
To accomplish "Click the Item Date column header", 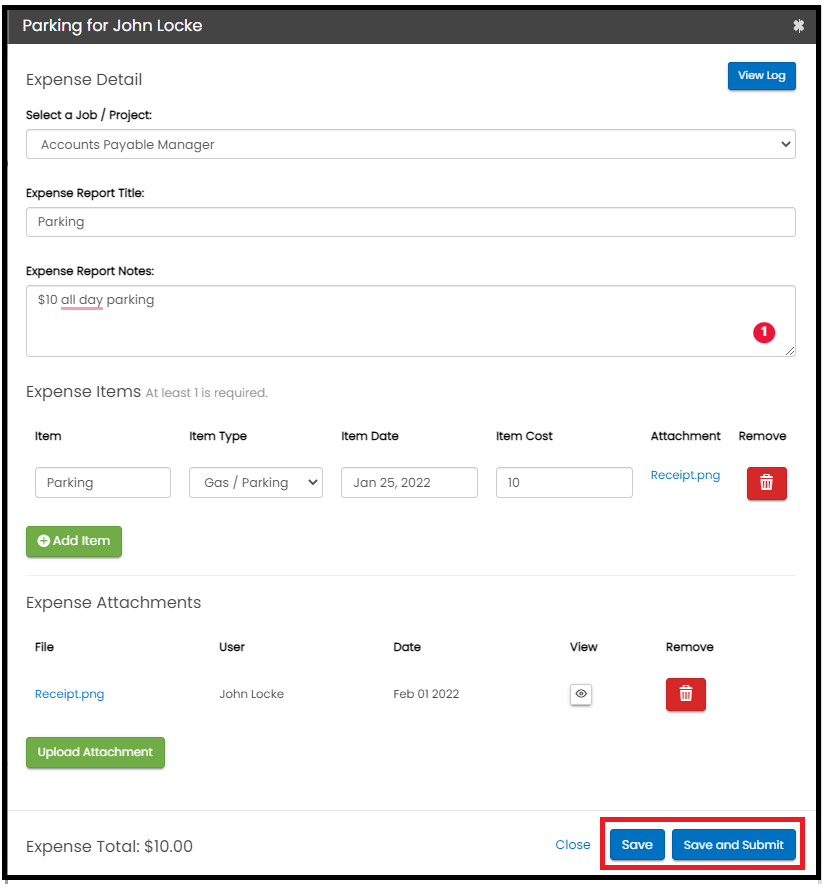I will pos(370,436).
